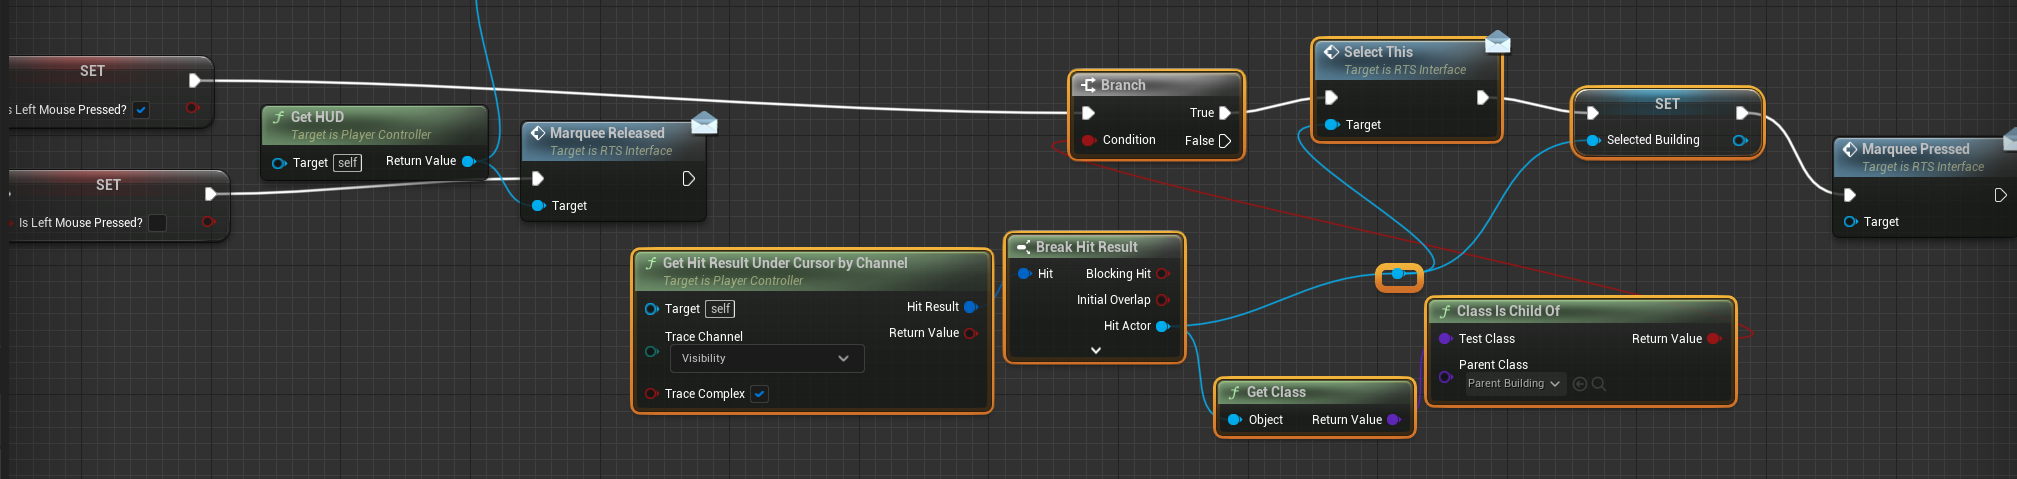Click the magnifier browse icon beside Parent Building

tap(1599, 384)
